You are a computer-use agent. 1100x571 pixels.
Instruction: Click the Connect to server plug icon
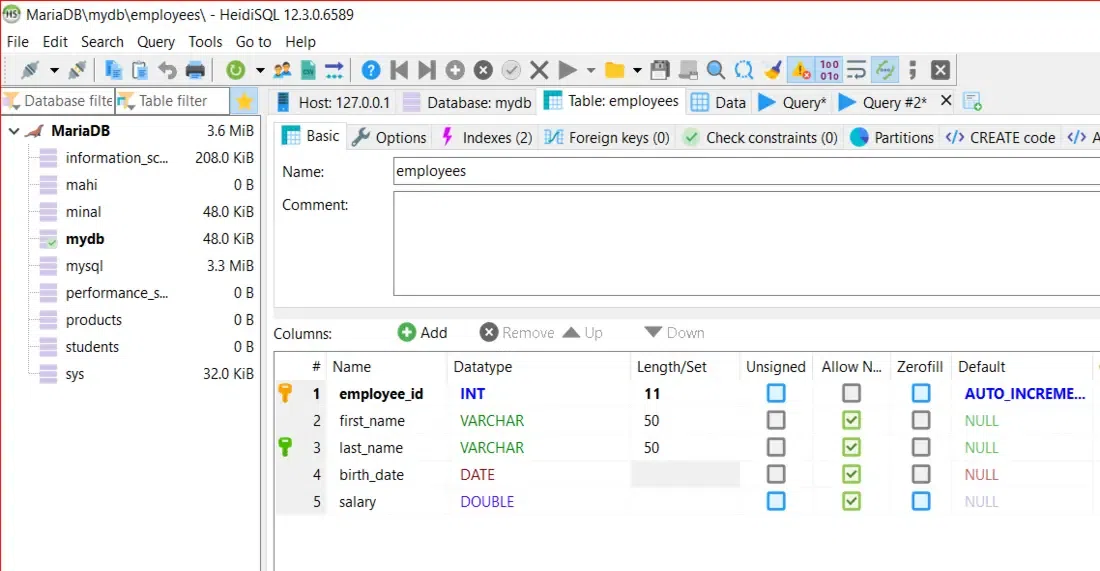pos(29,70)
